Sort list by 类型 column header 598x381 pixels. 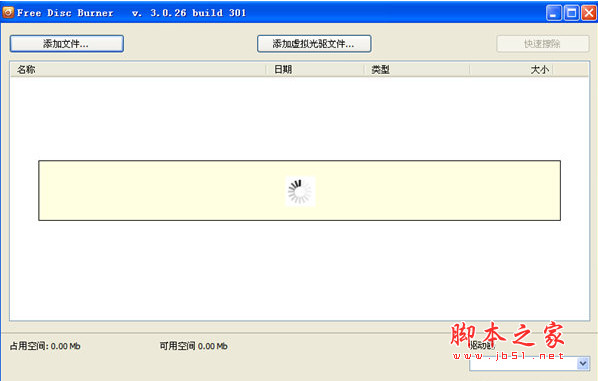click(x=417, y=70)
